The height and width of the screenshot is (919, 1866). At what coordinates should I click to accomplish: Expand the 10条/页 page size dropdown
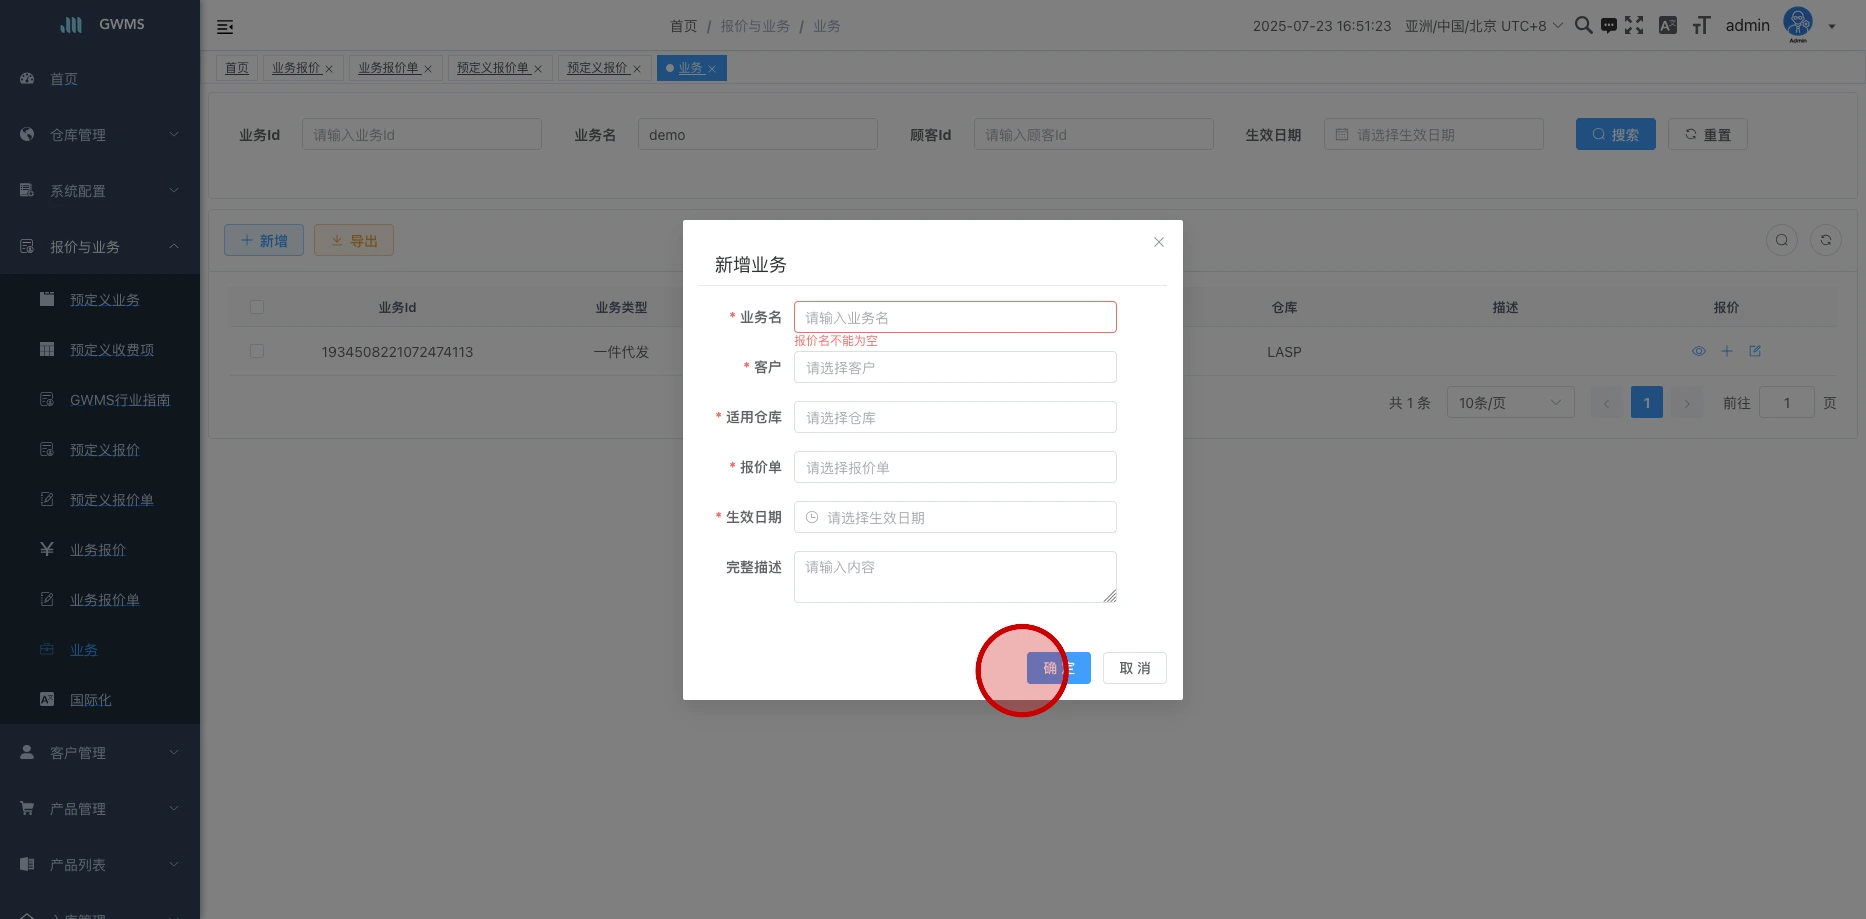(1509, 403)
